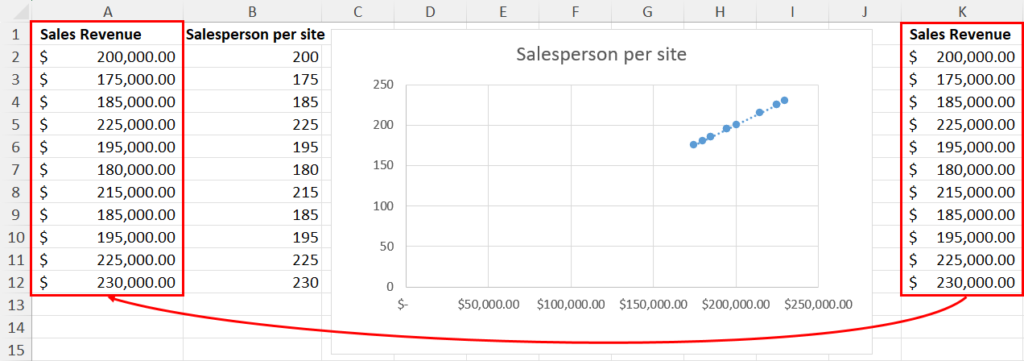Select cell K11 with $225,000.00
Viewport: 1024px width, 361px height.
[962, 260]
